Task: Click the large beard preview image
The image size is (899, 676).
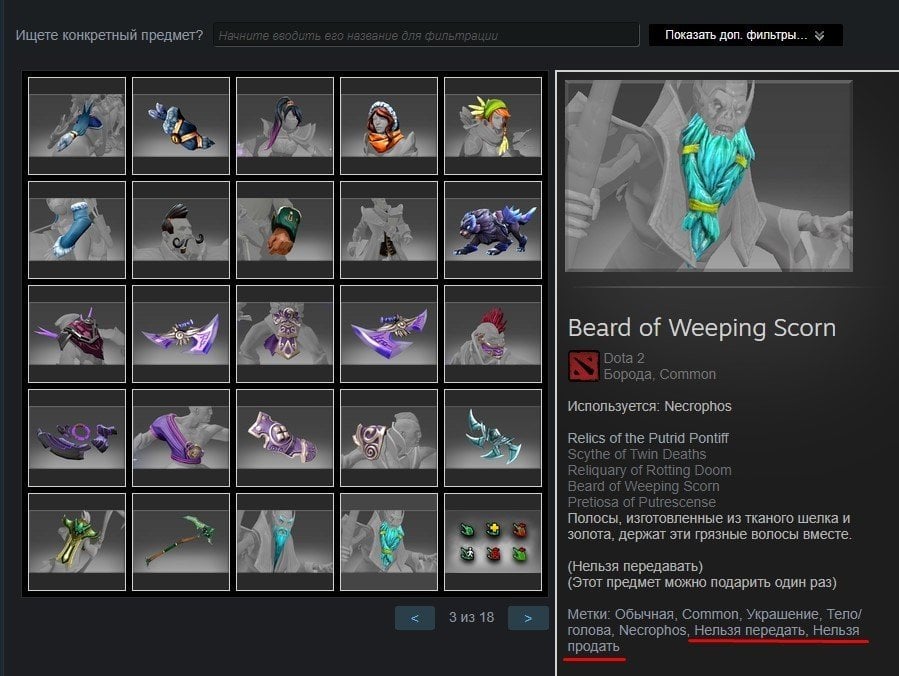Action: pos(709,176)
